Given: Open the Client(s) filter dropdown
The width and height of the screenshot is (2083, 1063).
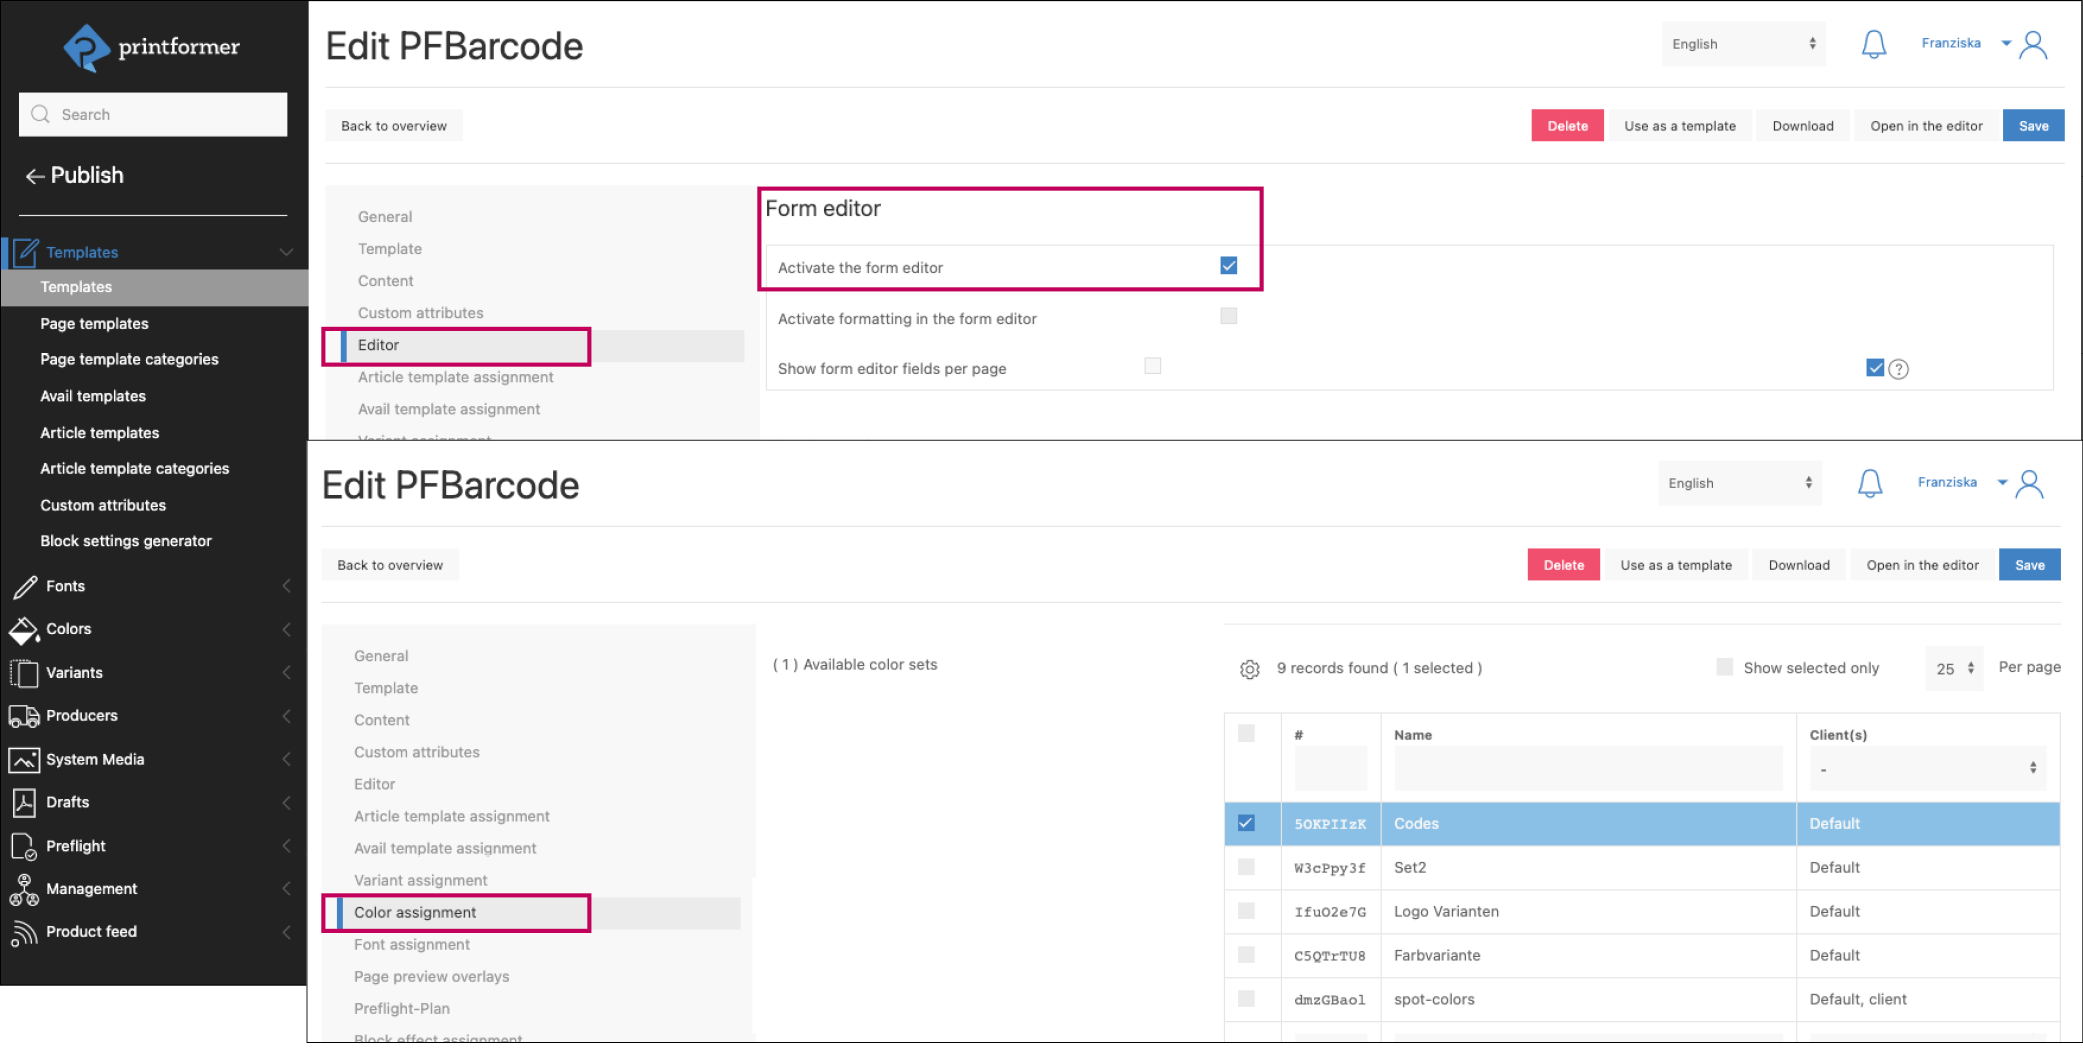Looking at the screenshot, I should point(1926,769).
